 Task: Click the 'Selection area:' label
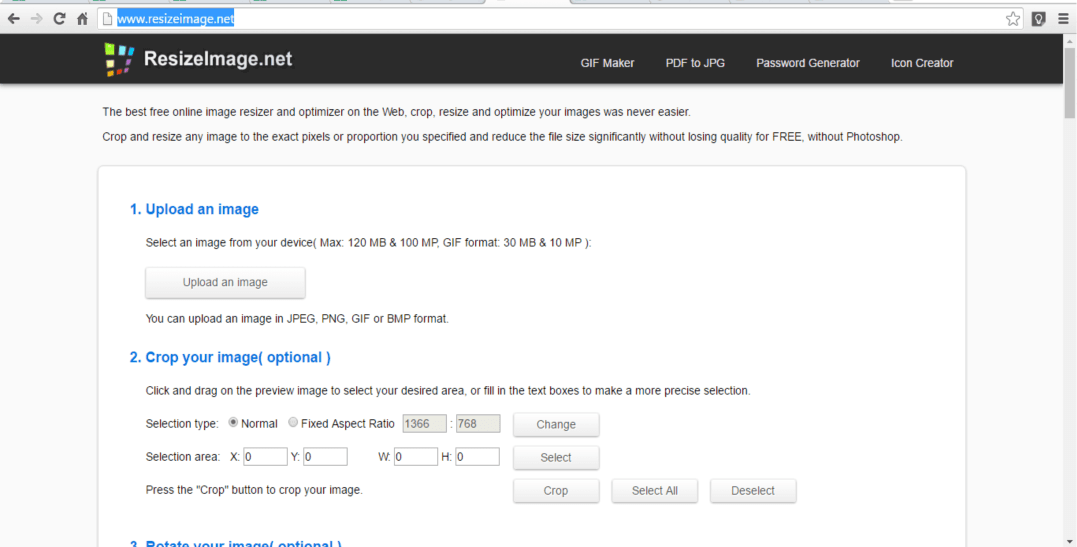pos(183,457)
